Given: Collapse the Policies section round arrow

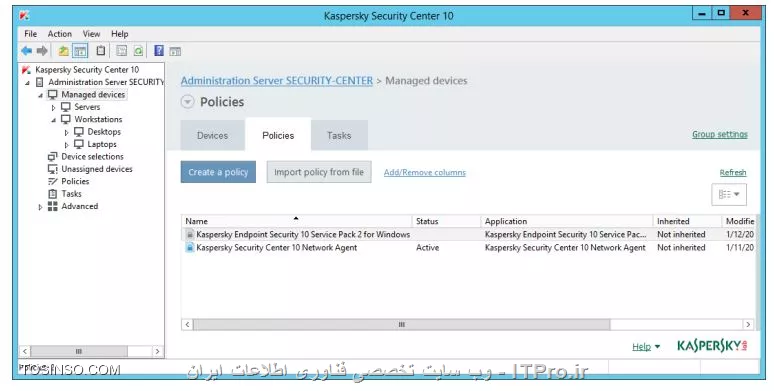Looking at the screenshot, I should click(x=188, y=102).
